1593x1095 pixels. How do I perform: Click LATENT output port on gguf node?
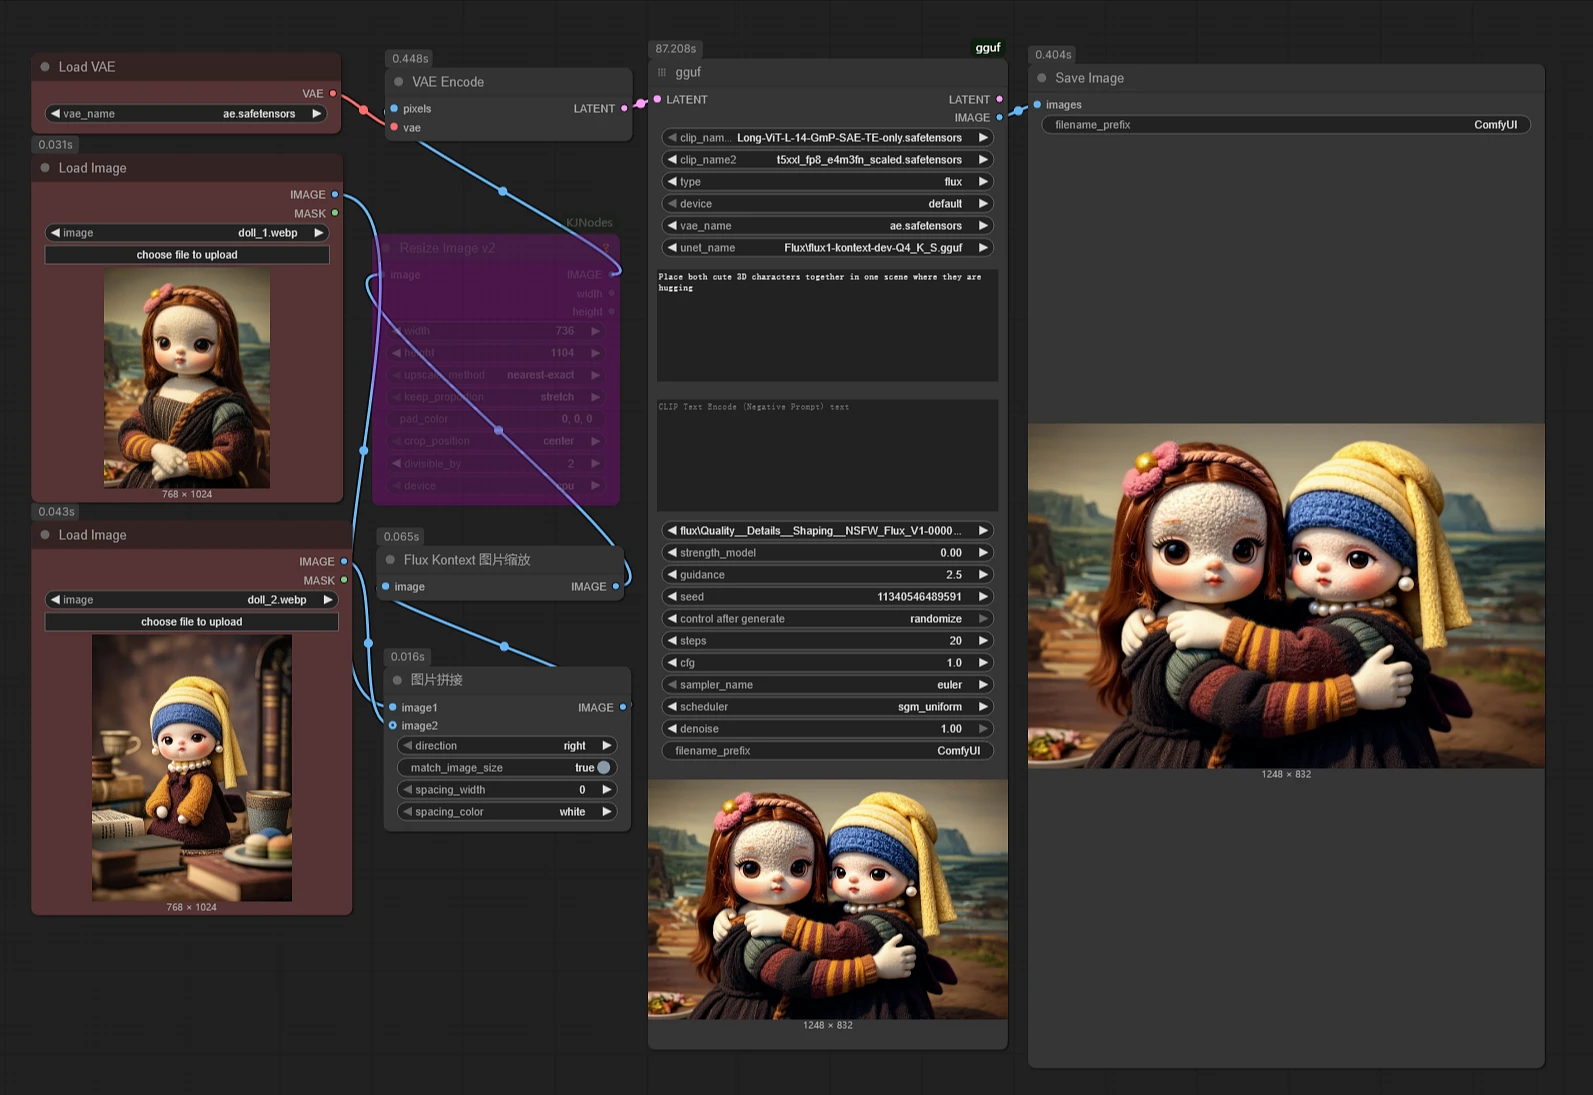pos(999,99)
